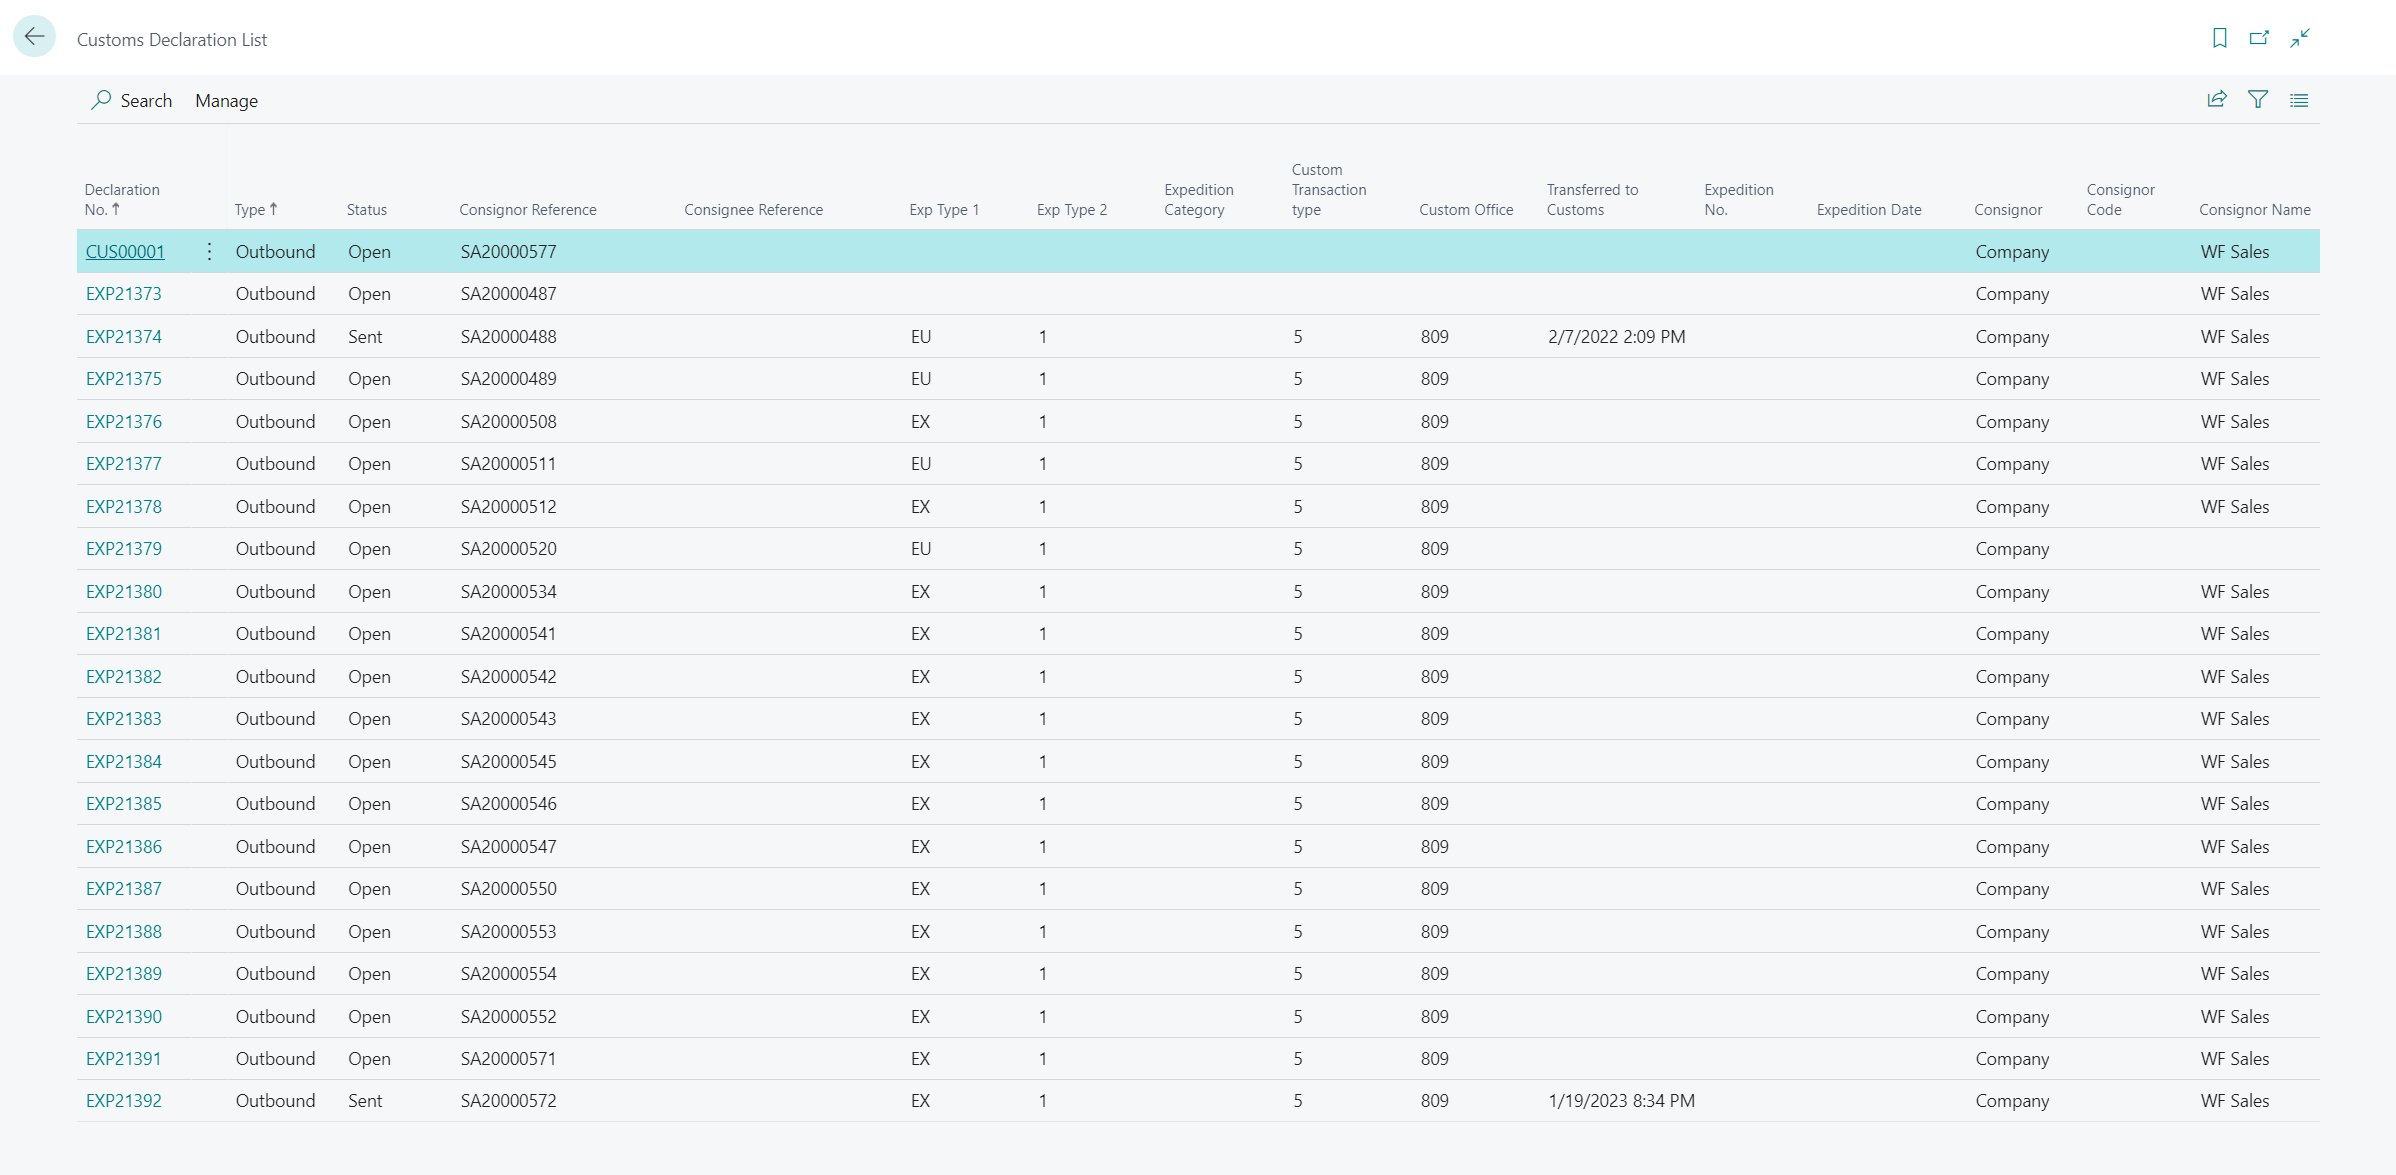This screenshot has height=1175, width=2396.
Task: Open page in new window icon
Action: [2259, 38]
